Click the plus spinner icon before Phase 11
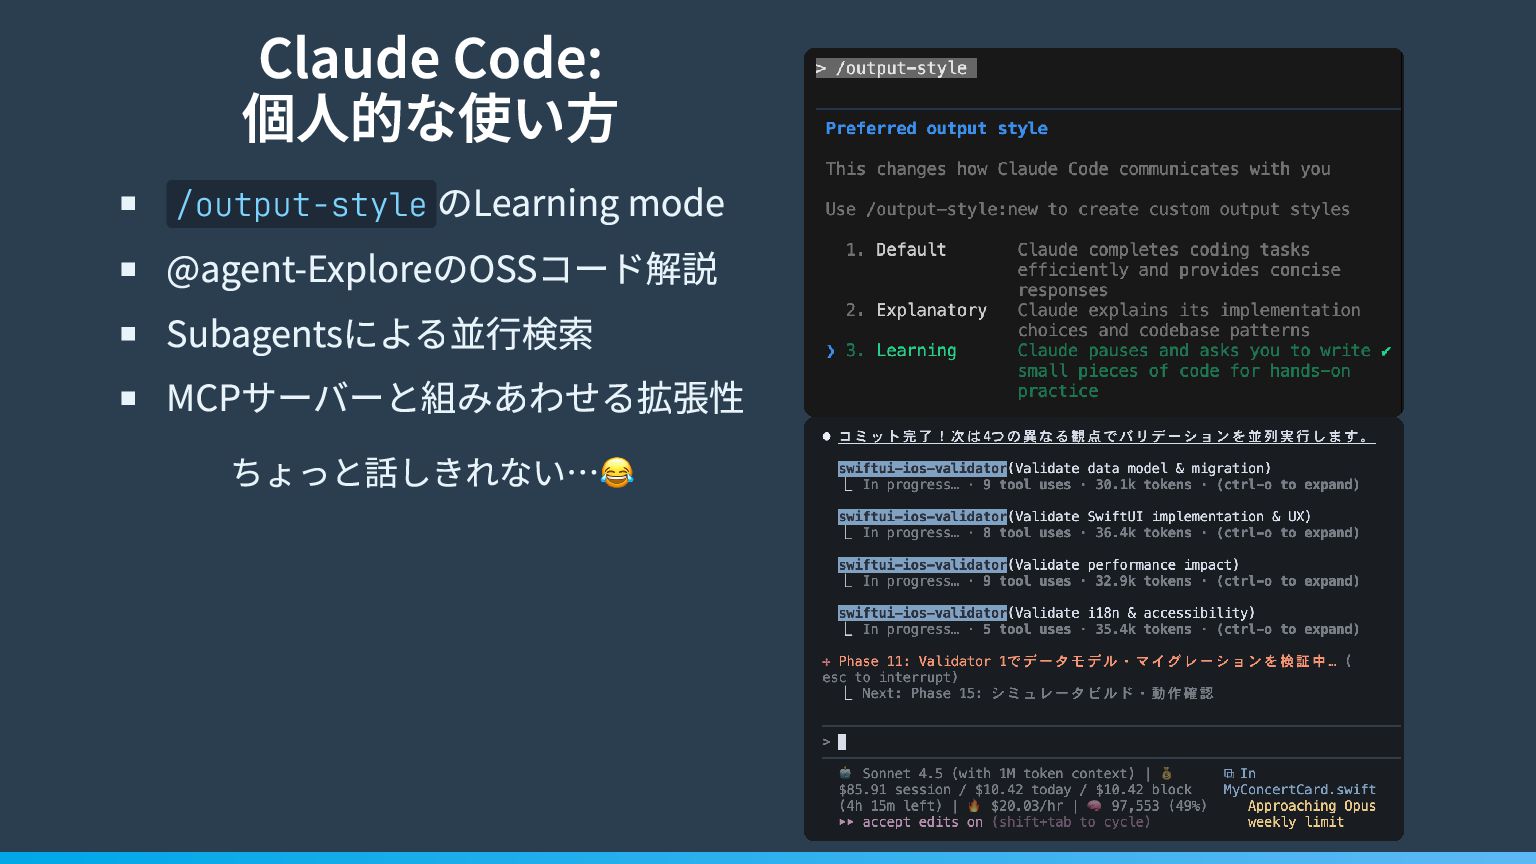 826,661
